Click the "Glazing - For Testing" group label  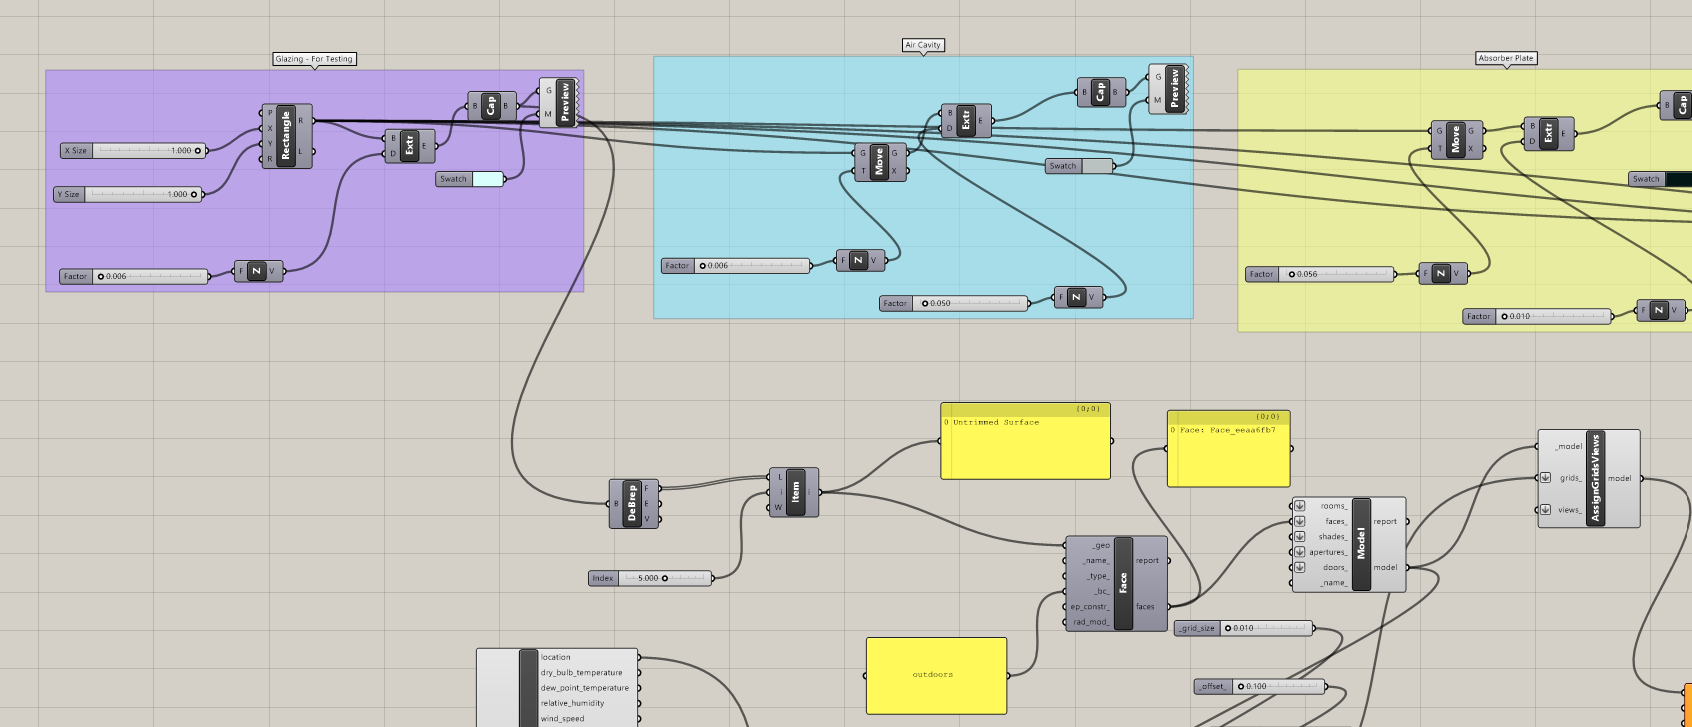tap(314, 59)
